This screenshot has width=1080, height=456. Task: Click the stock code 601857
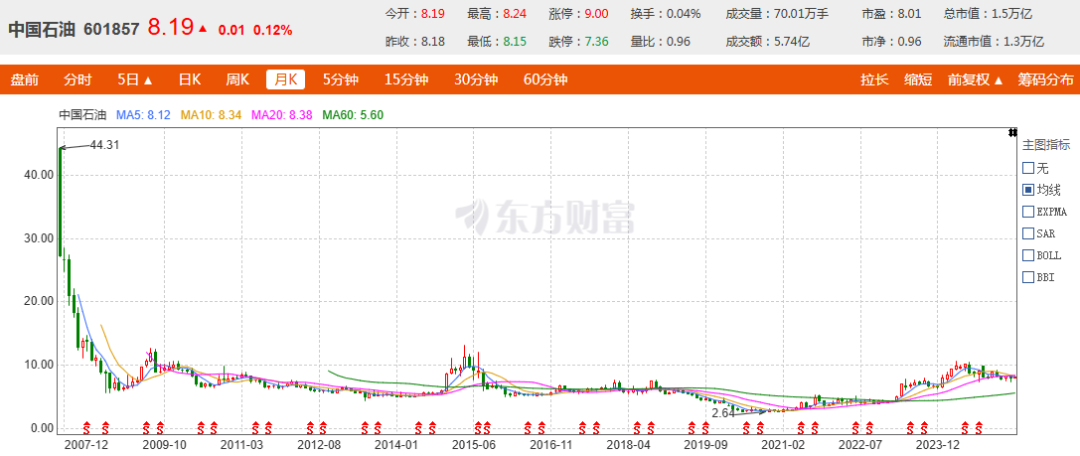[112, 30]
